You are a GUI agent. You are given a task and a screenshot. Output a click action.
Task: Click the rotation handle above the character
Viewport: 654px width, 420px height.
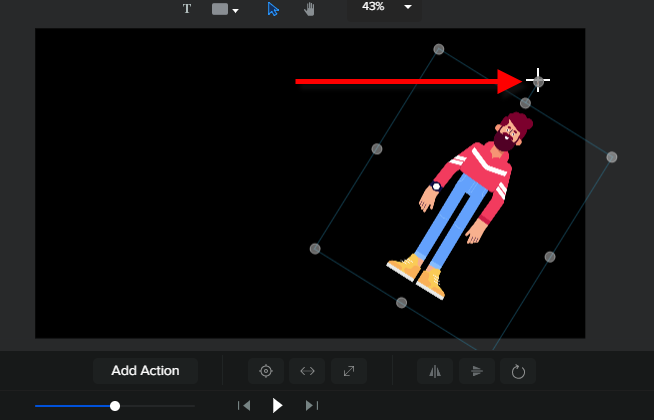pos(538,81)
